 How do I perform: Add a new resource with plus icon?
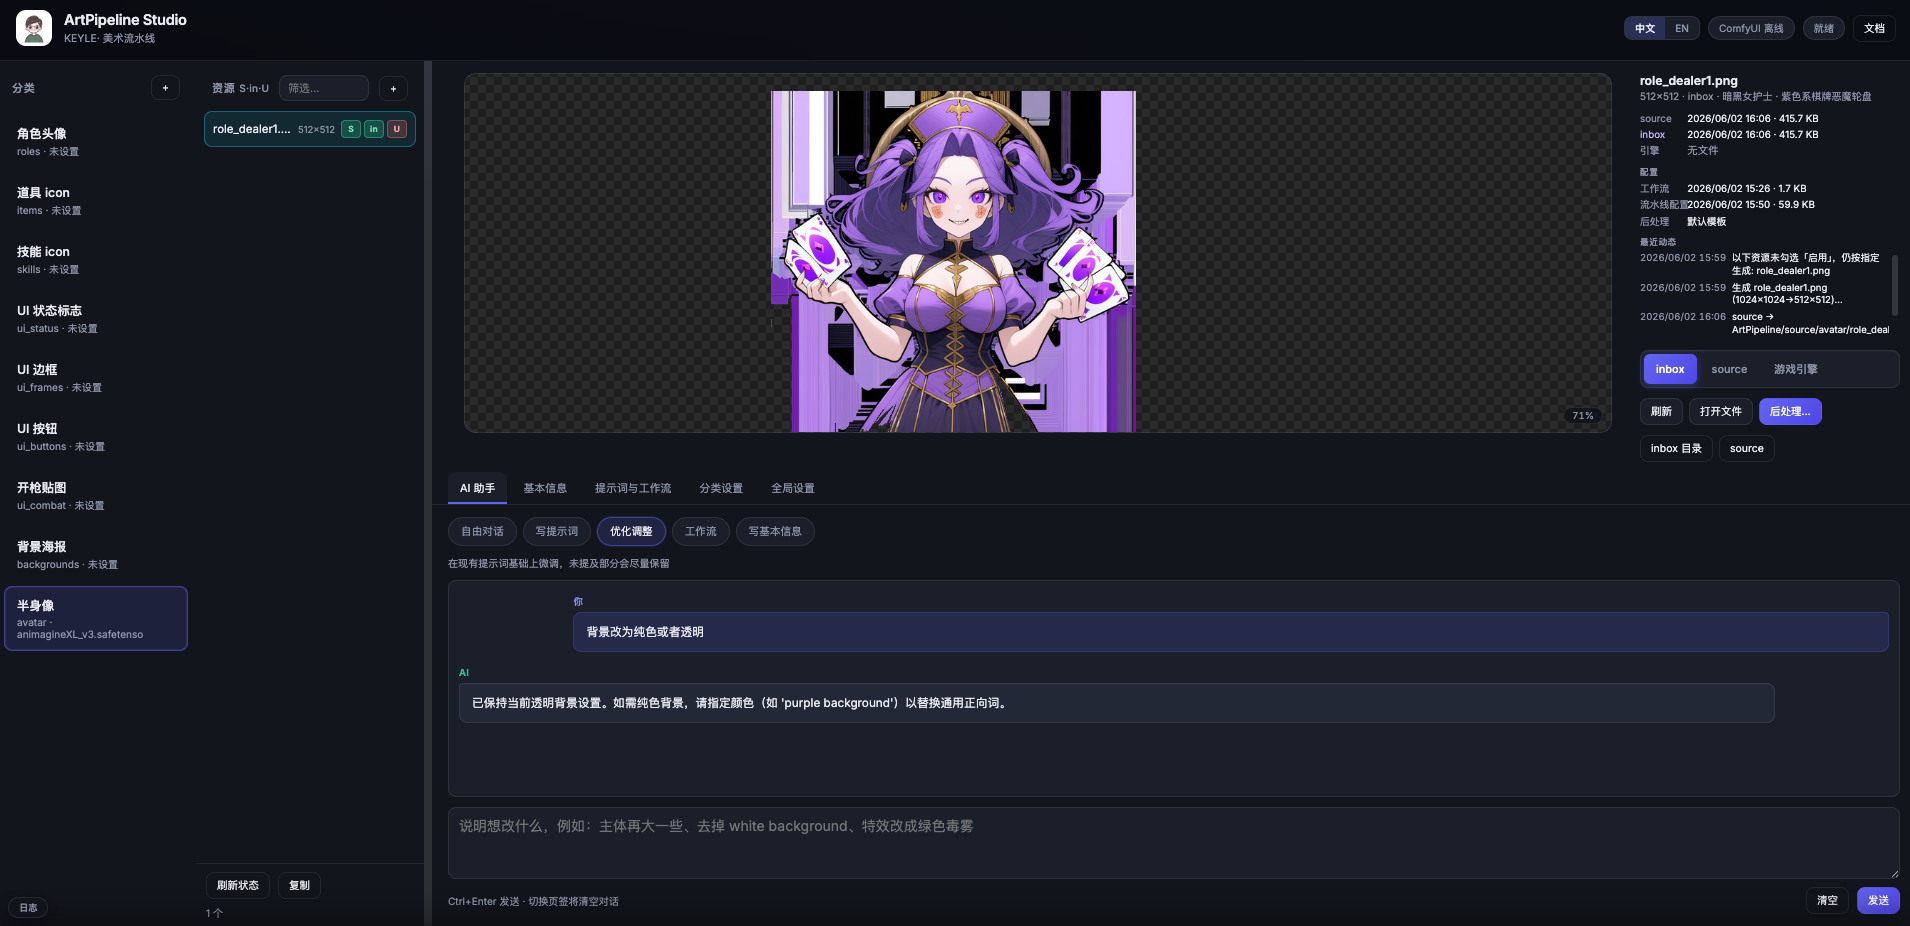pos(393,89)
